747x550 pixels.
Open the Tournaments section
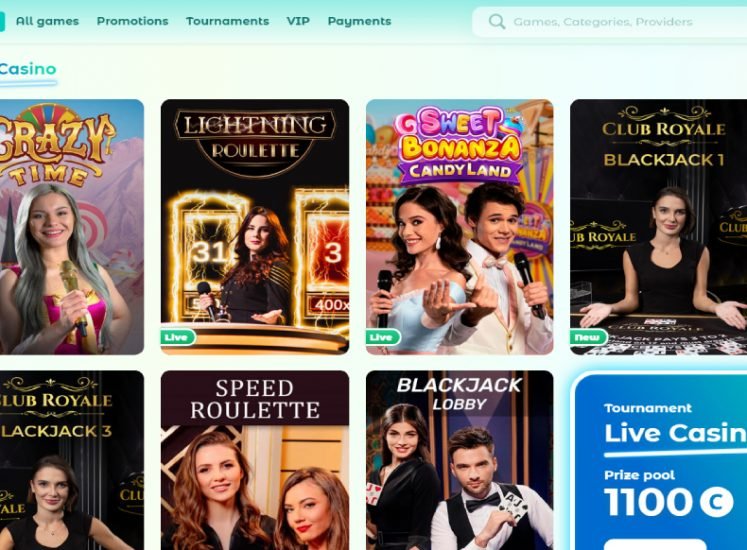tap(227, 21)
